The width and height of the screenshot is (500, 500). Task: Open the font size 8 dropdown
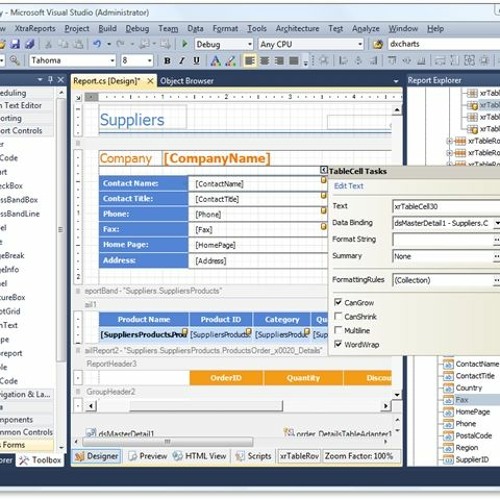click(x=150, y=61)
